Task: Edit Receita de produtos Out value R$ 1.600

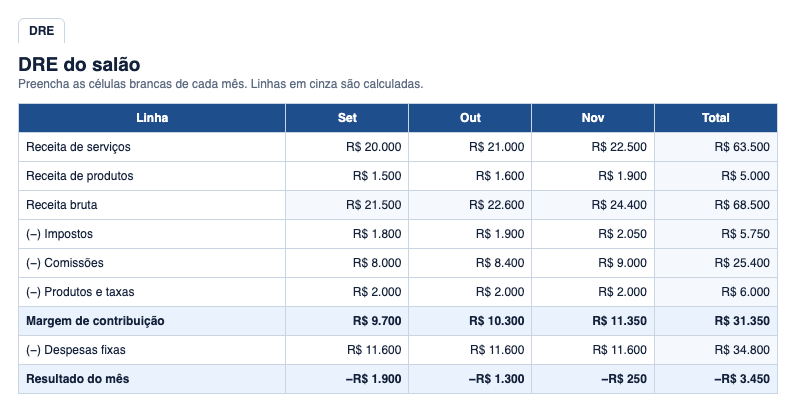Action: coord(470,176)
